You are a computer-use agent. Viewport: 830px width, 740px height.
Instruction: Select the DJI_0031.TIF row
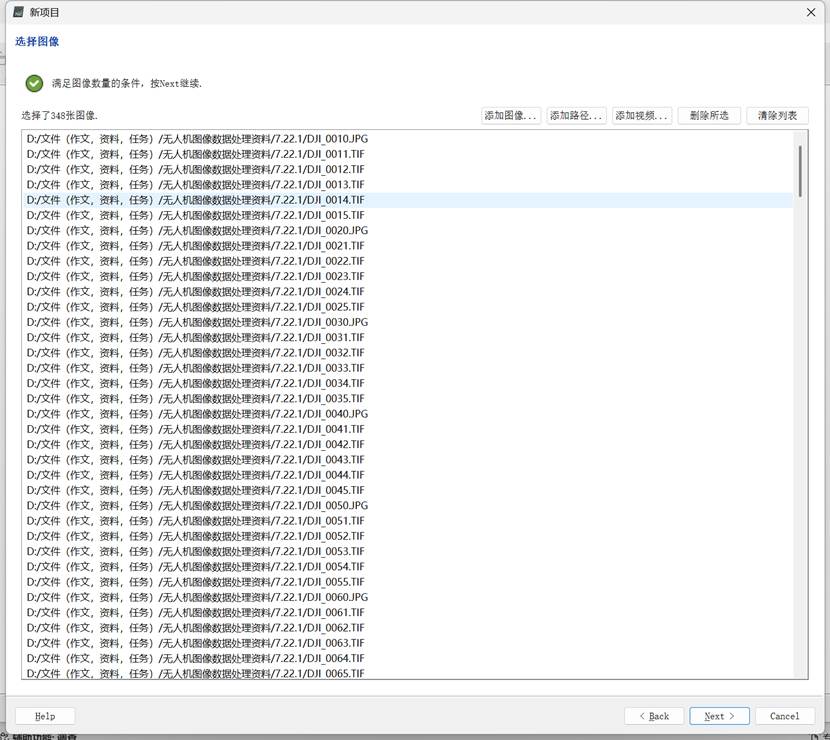(409, 338)
